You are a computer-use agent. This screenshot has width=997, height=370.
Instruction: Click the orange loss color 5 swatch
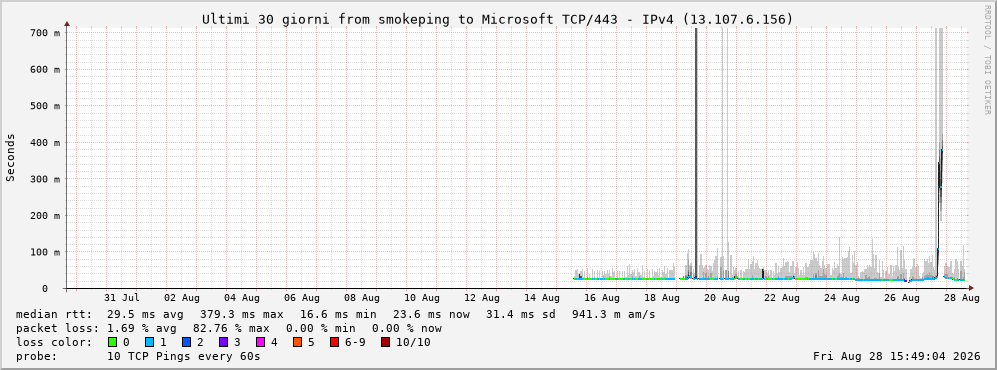pyautogui.click(x=297, y=342)
